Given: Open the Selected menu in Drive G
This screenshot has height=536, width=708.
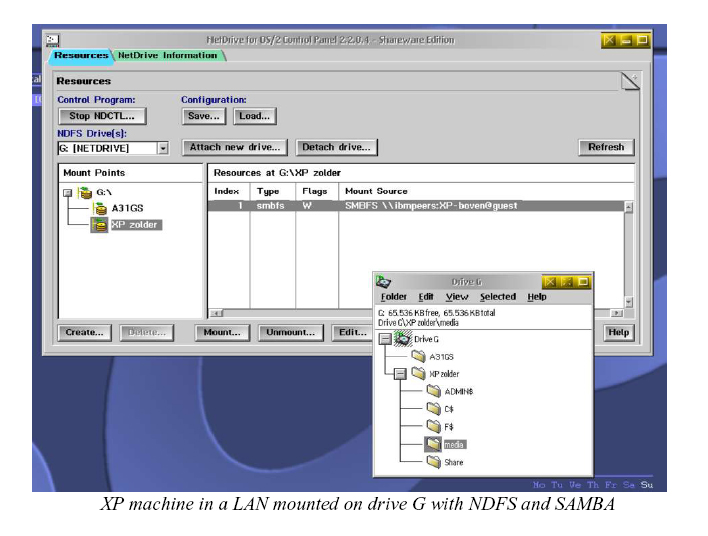Looking at the screenshot, I should pyautogui.click(x=498, y=297).
